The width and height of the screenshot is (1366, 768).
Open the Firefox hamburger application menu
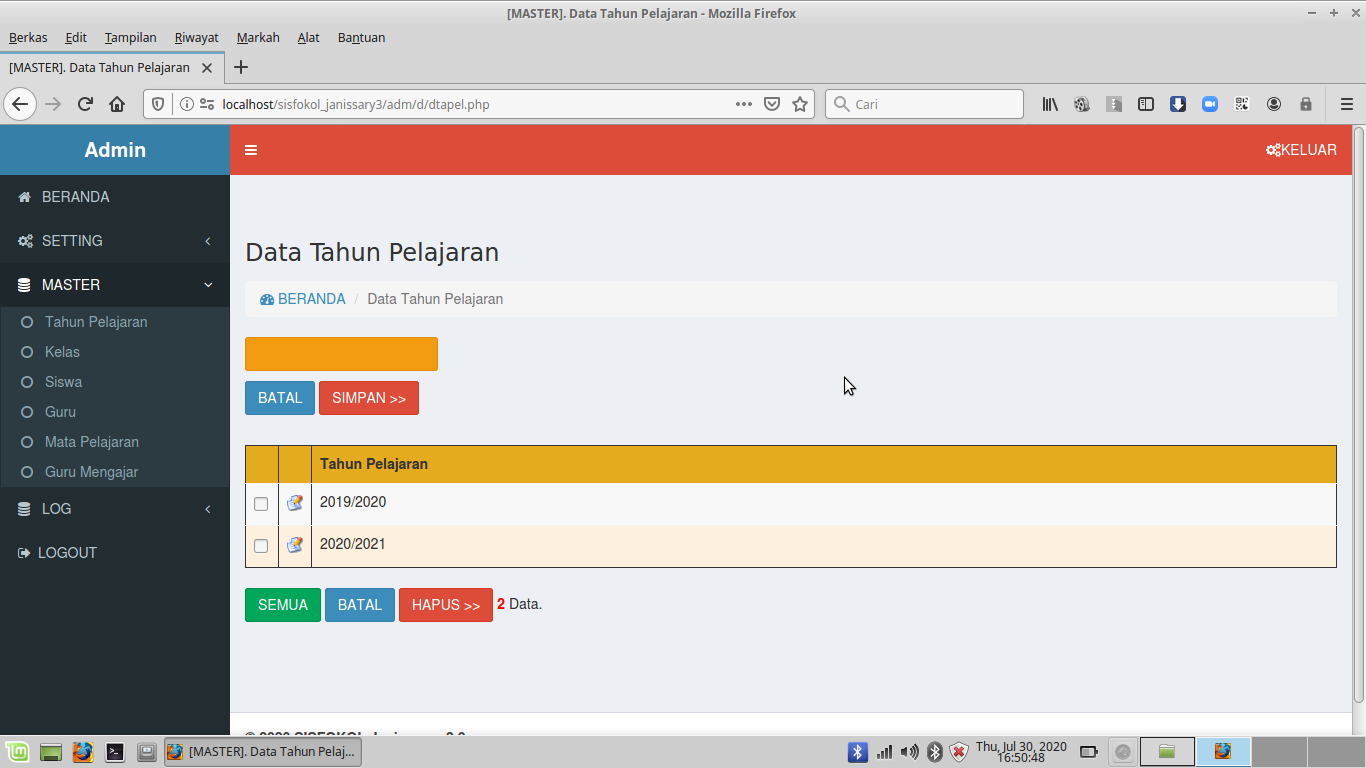click(1346, 104)
